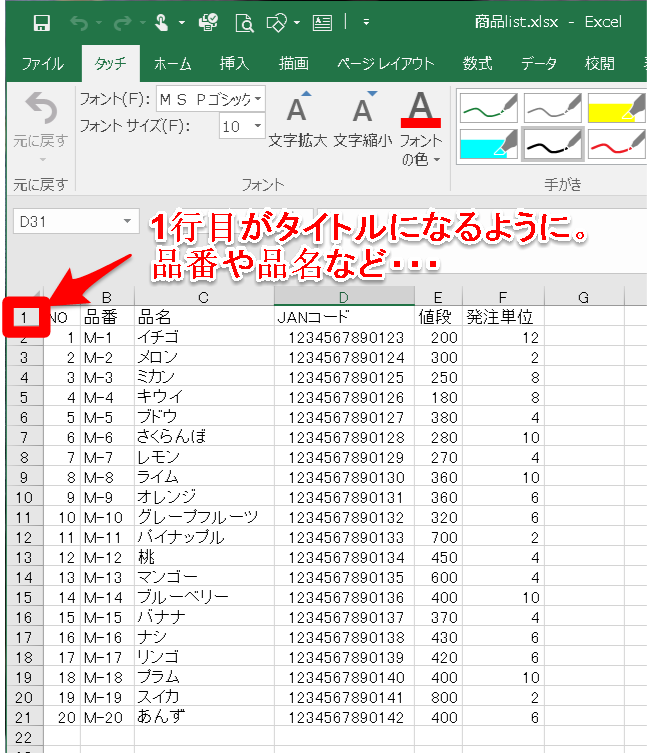Click the quick print icon in quick access toolbar

coord(208,23)
